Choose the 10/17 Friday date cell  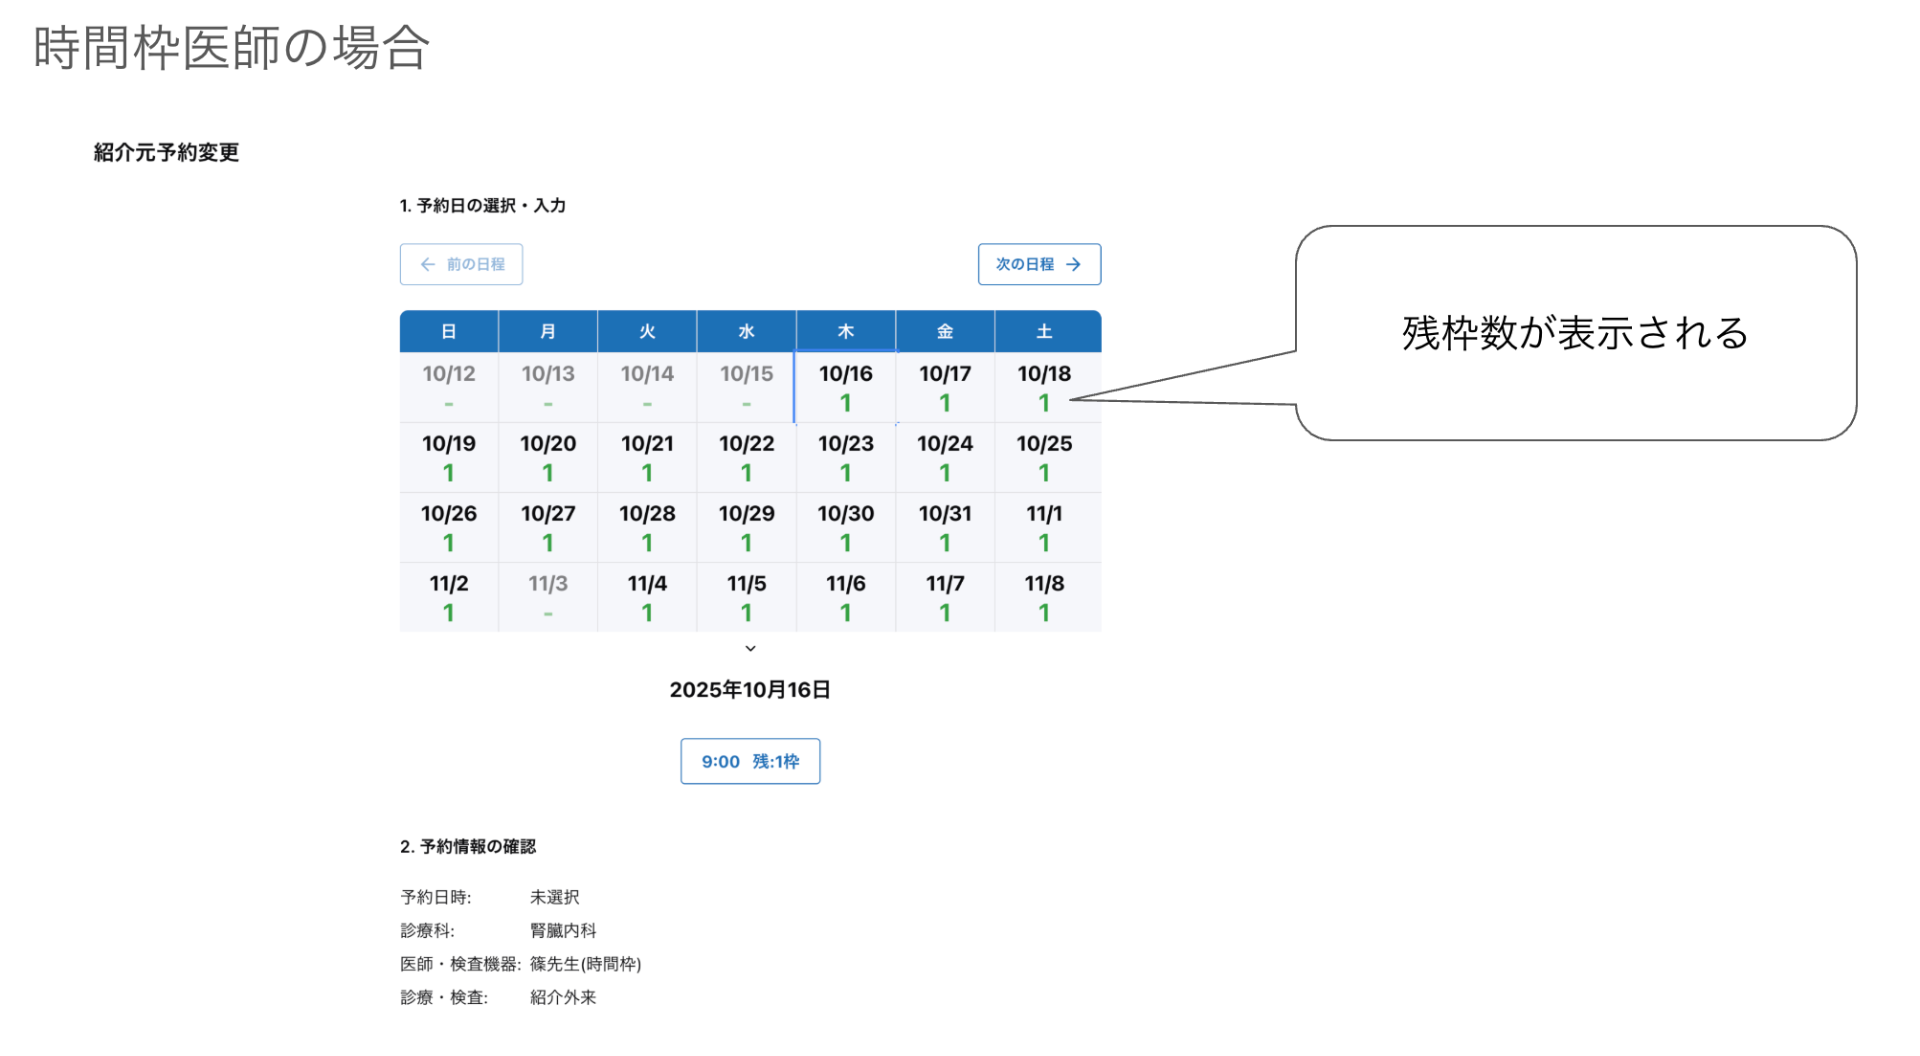944,387
